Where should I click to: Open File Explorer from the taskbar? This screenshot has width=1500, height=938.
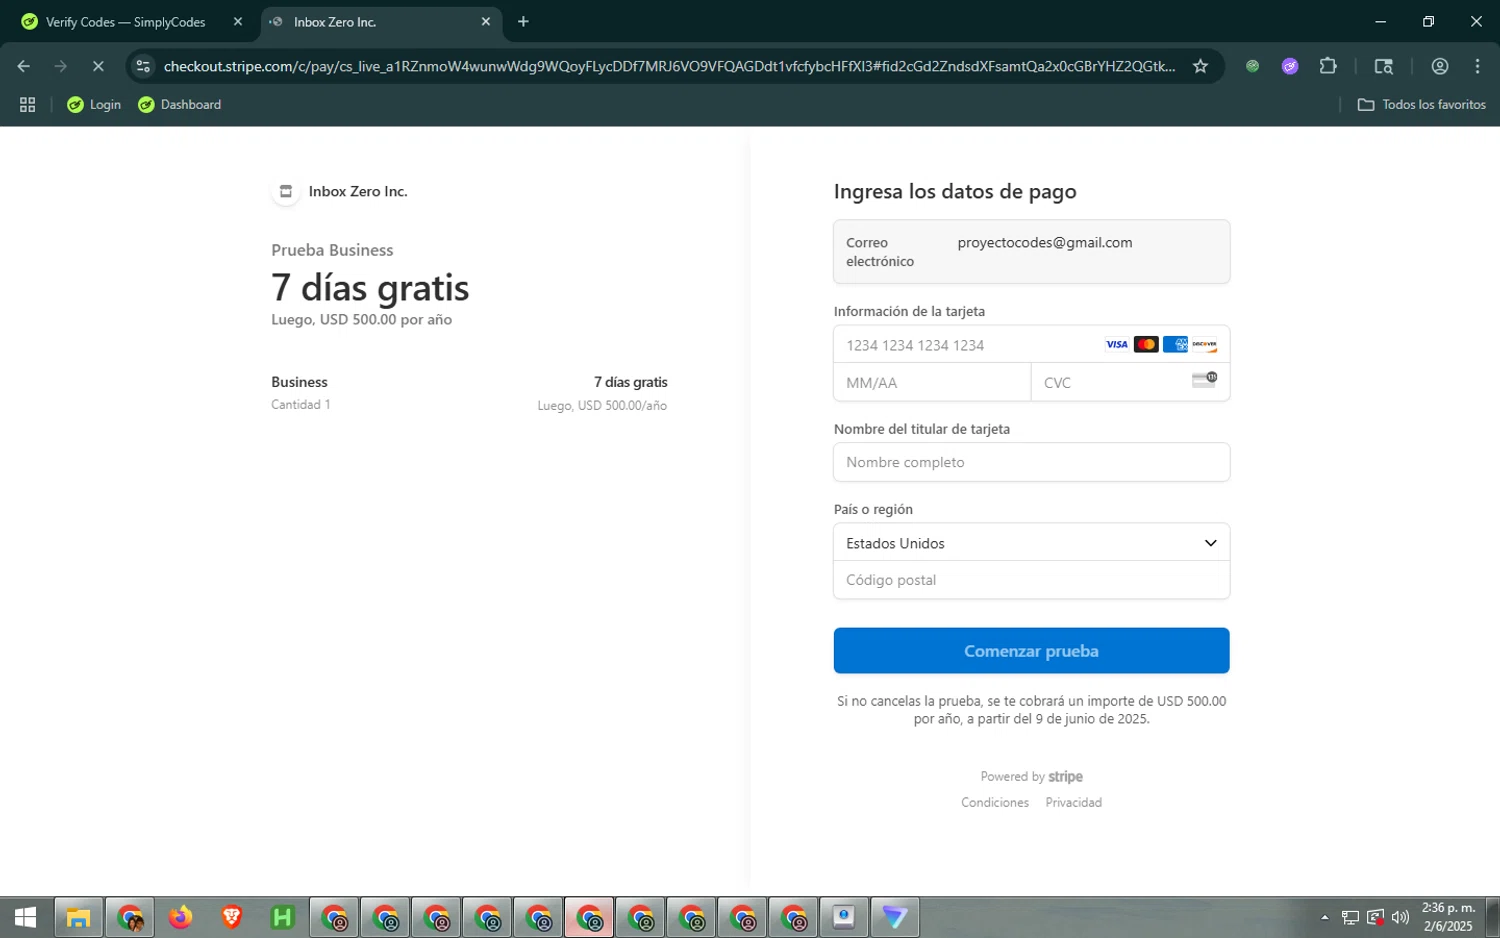[x=78, y=917]
